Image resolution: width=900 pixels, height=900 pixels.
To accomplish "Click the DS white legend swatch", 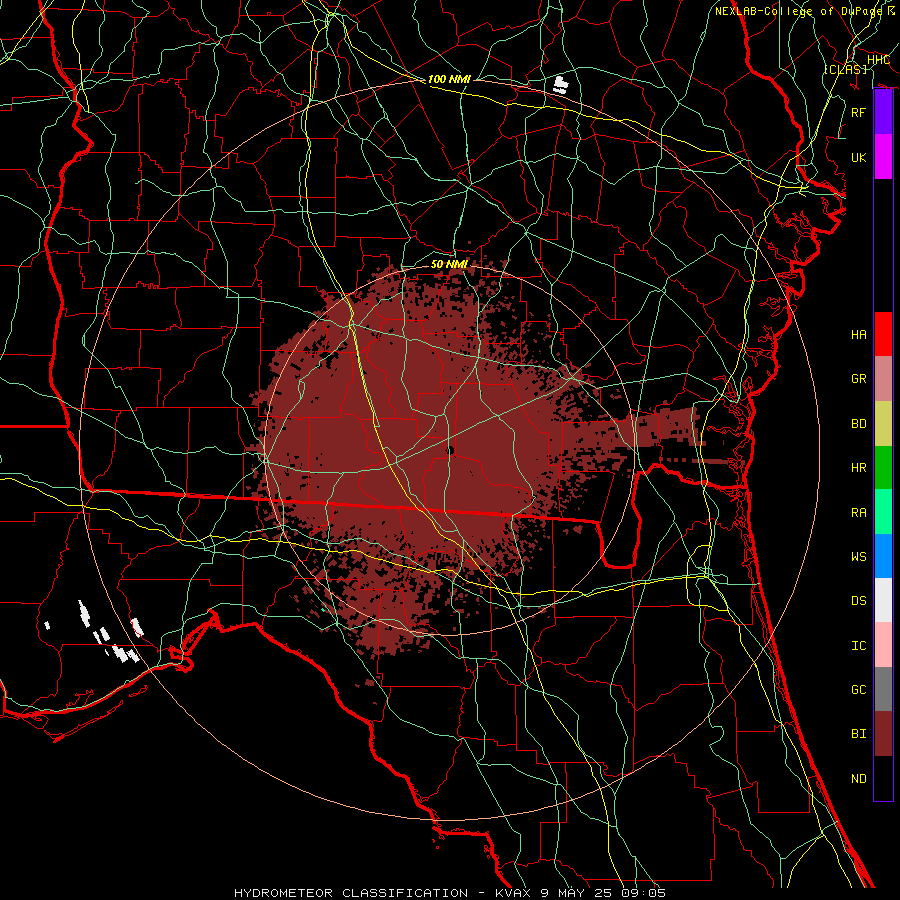I will [883, 600].
